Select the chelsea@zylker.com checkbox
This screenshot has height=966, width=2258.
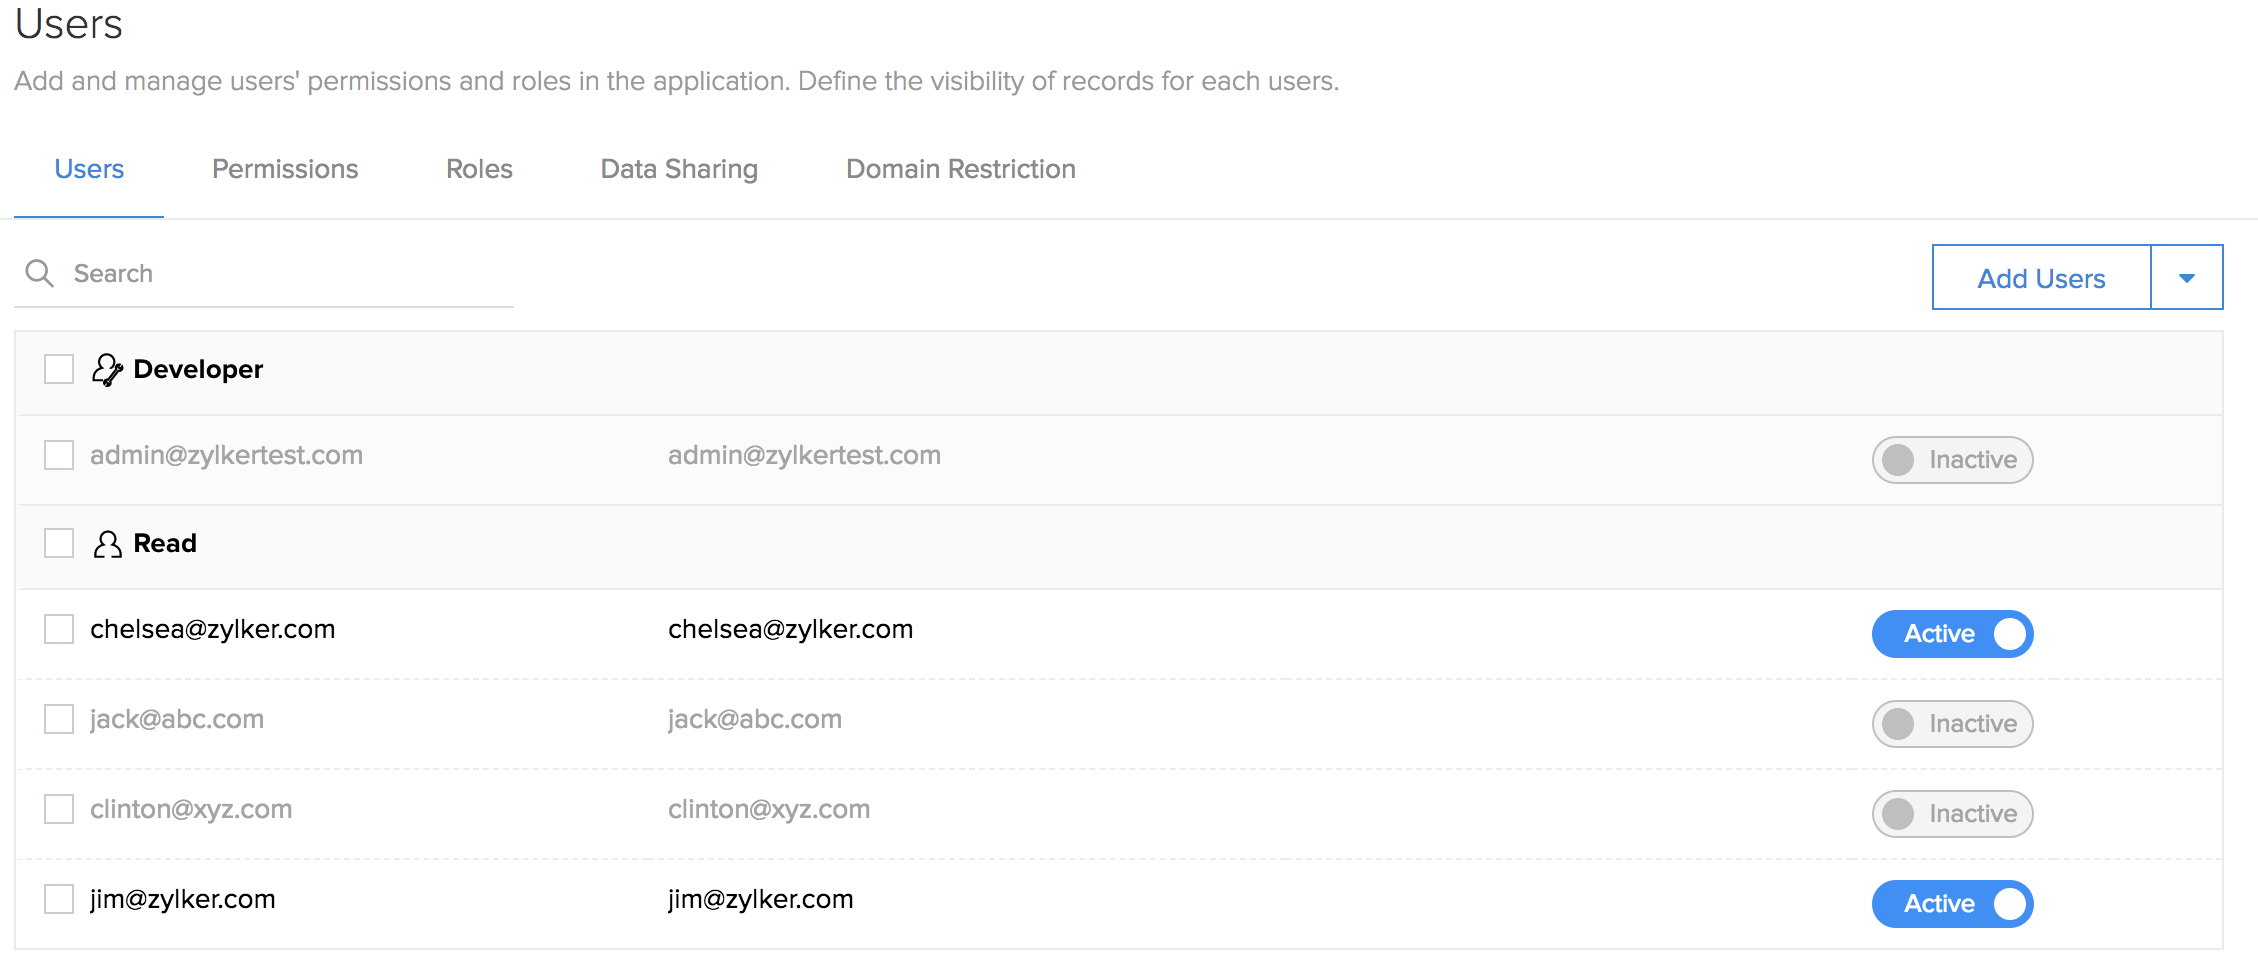tap(59, 629)
